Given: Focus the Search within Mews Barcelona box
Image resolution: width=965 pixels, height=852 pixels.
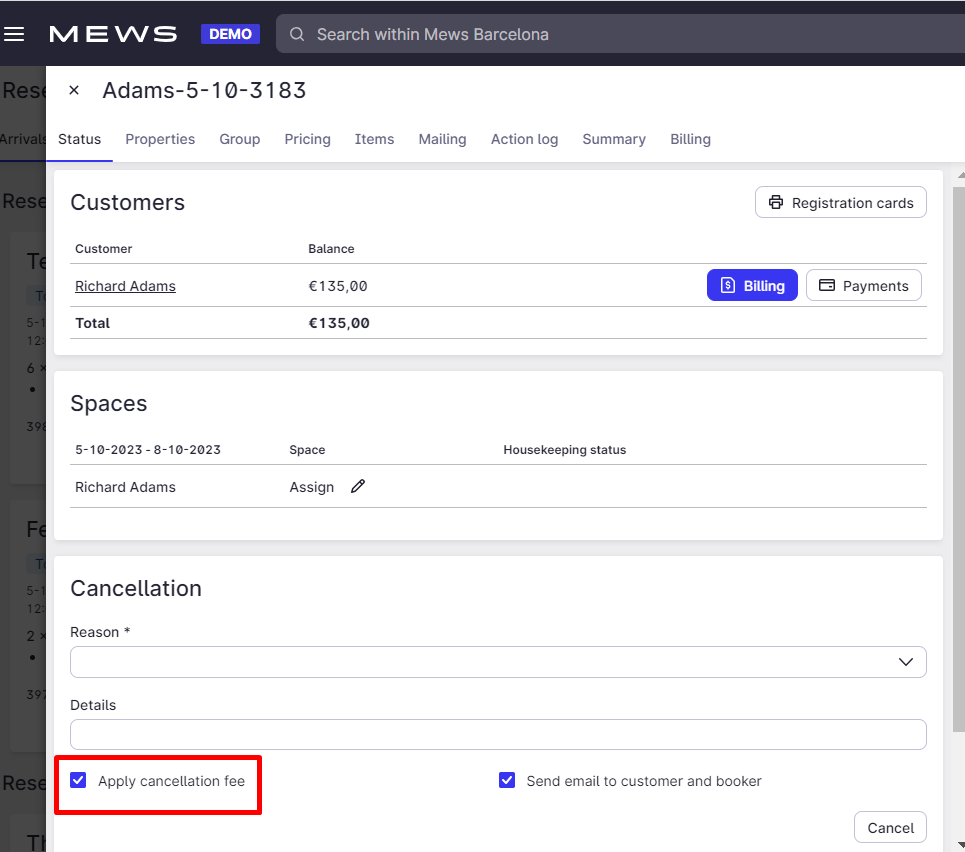Looking at the screenshot, I should [600, 35].
